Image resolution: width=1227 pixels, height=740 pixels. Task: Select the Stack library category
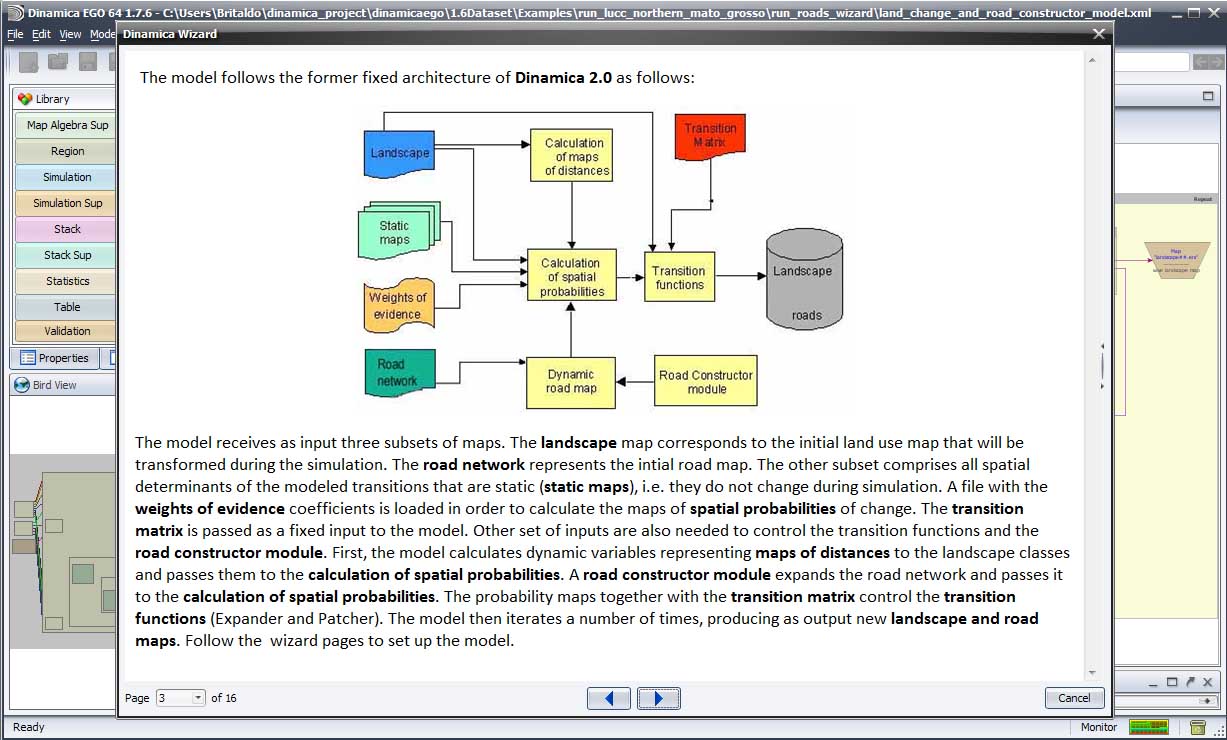point(67,229)
